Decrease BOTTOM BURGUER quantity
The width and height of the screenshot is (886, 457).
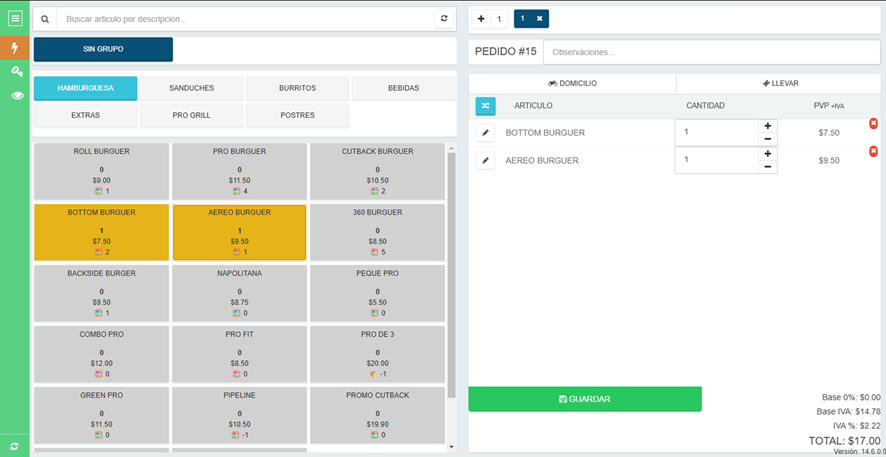767,139
